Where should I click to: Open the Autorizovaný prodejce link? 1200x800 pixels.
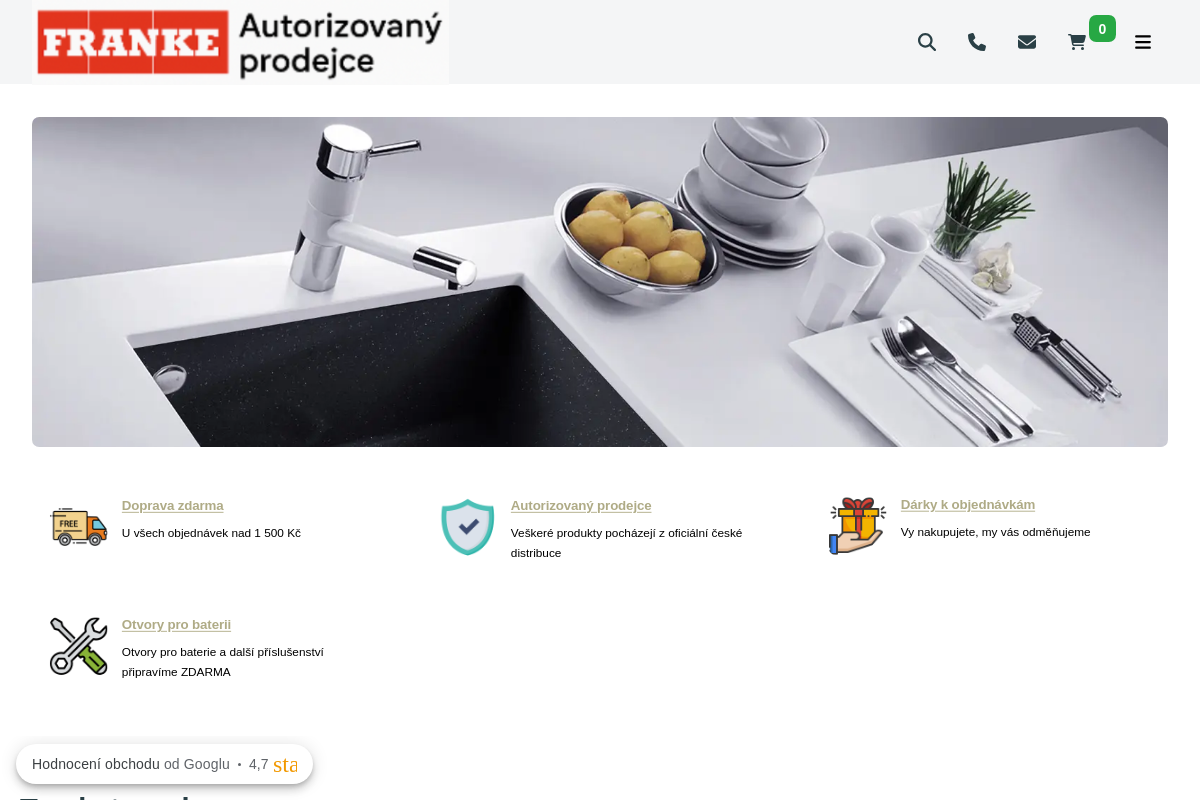click(581, 506)
